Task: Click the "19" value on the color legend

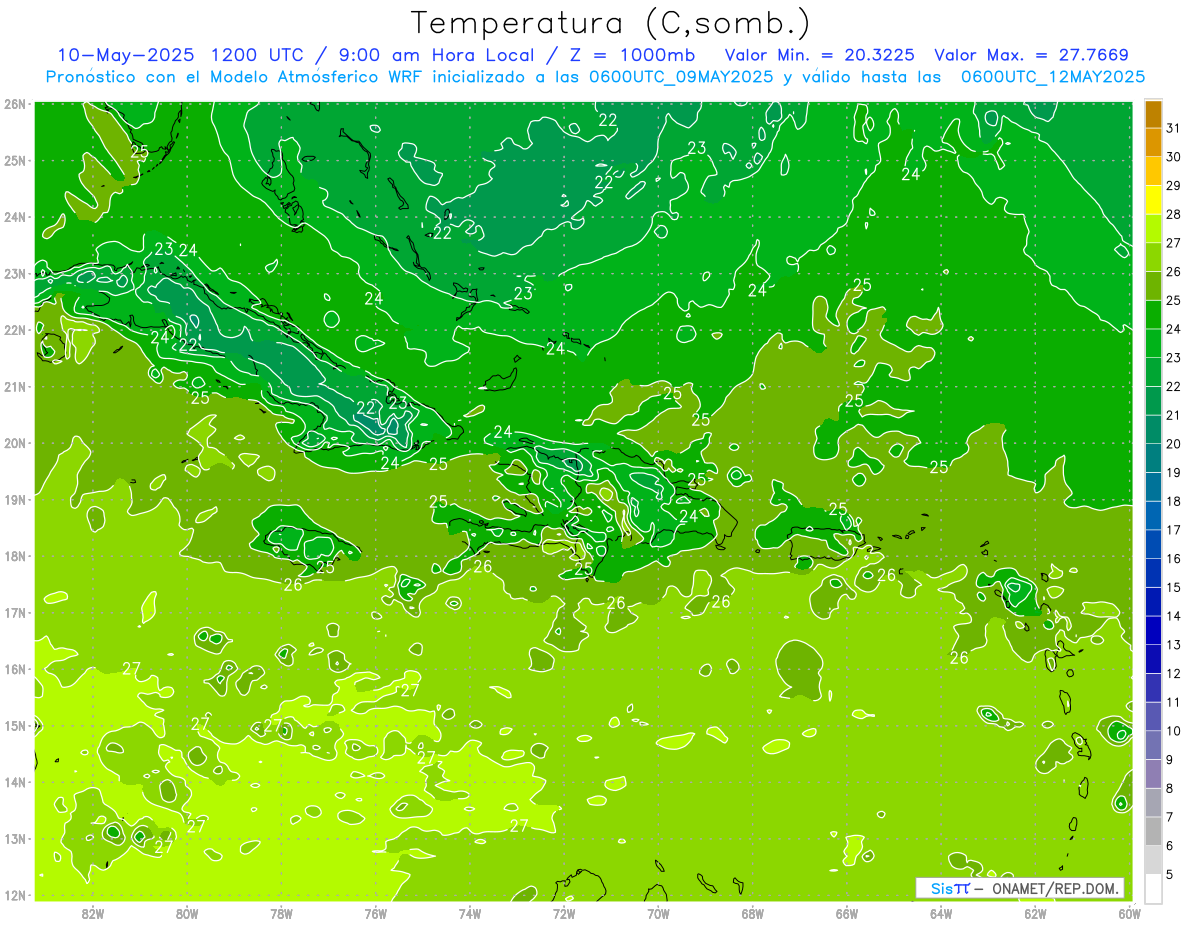Action: point(1173,473)
